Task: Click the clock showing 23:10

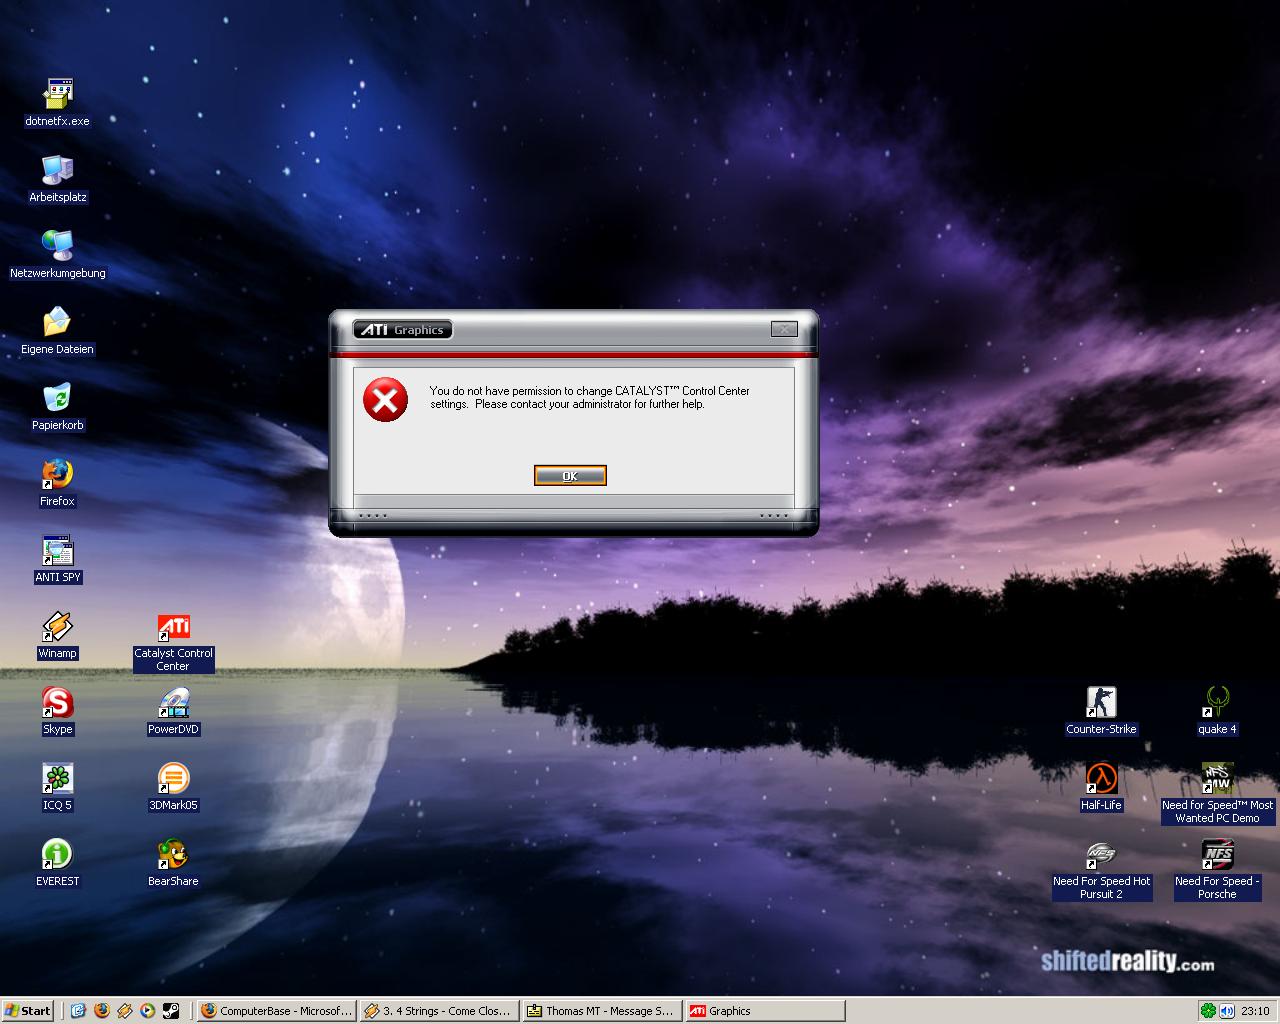Action: [x=1255, y=1011]
